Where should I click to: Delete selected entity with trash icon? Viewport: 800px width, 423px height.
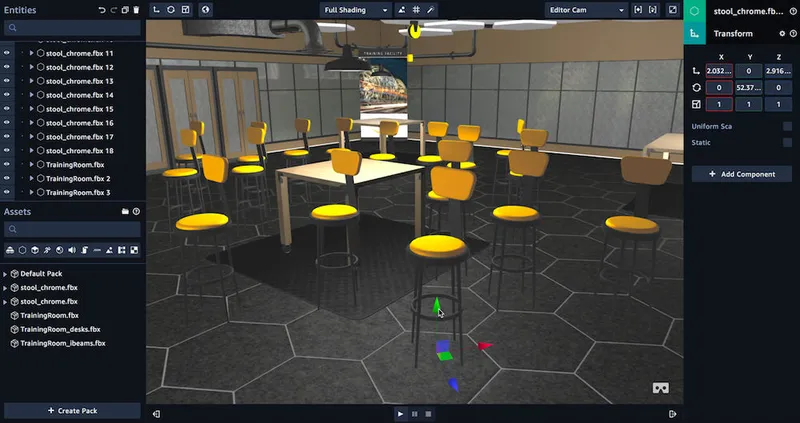(136, 10)
